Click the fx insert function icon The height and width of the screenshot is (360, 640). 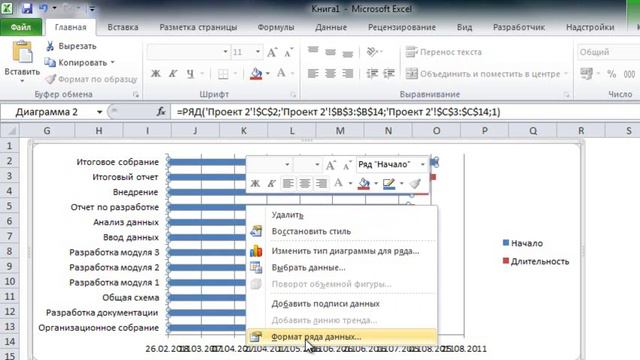(x=161, y=111)
